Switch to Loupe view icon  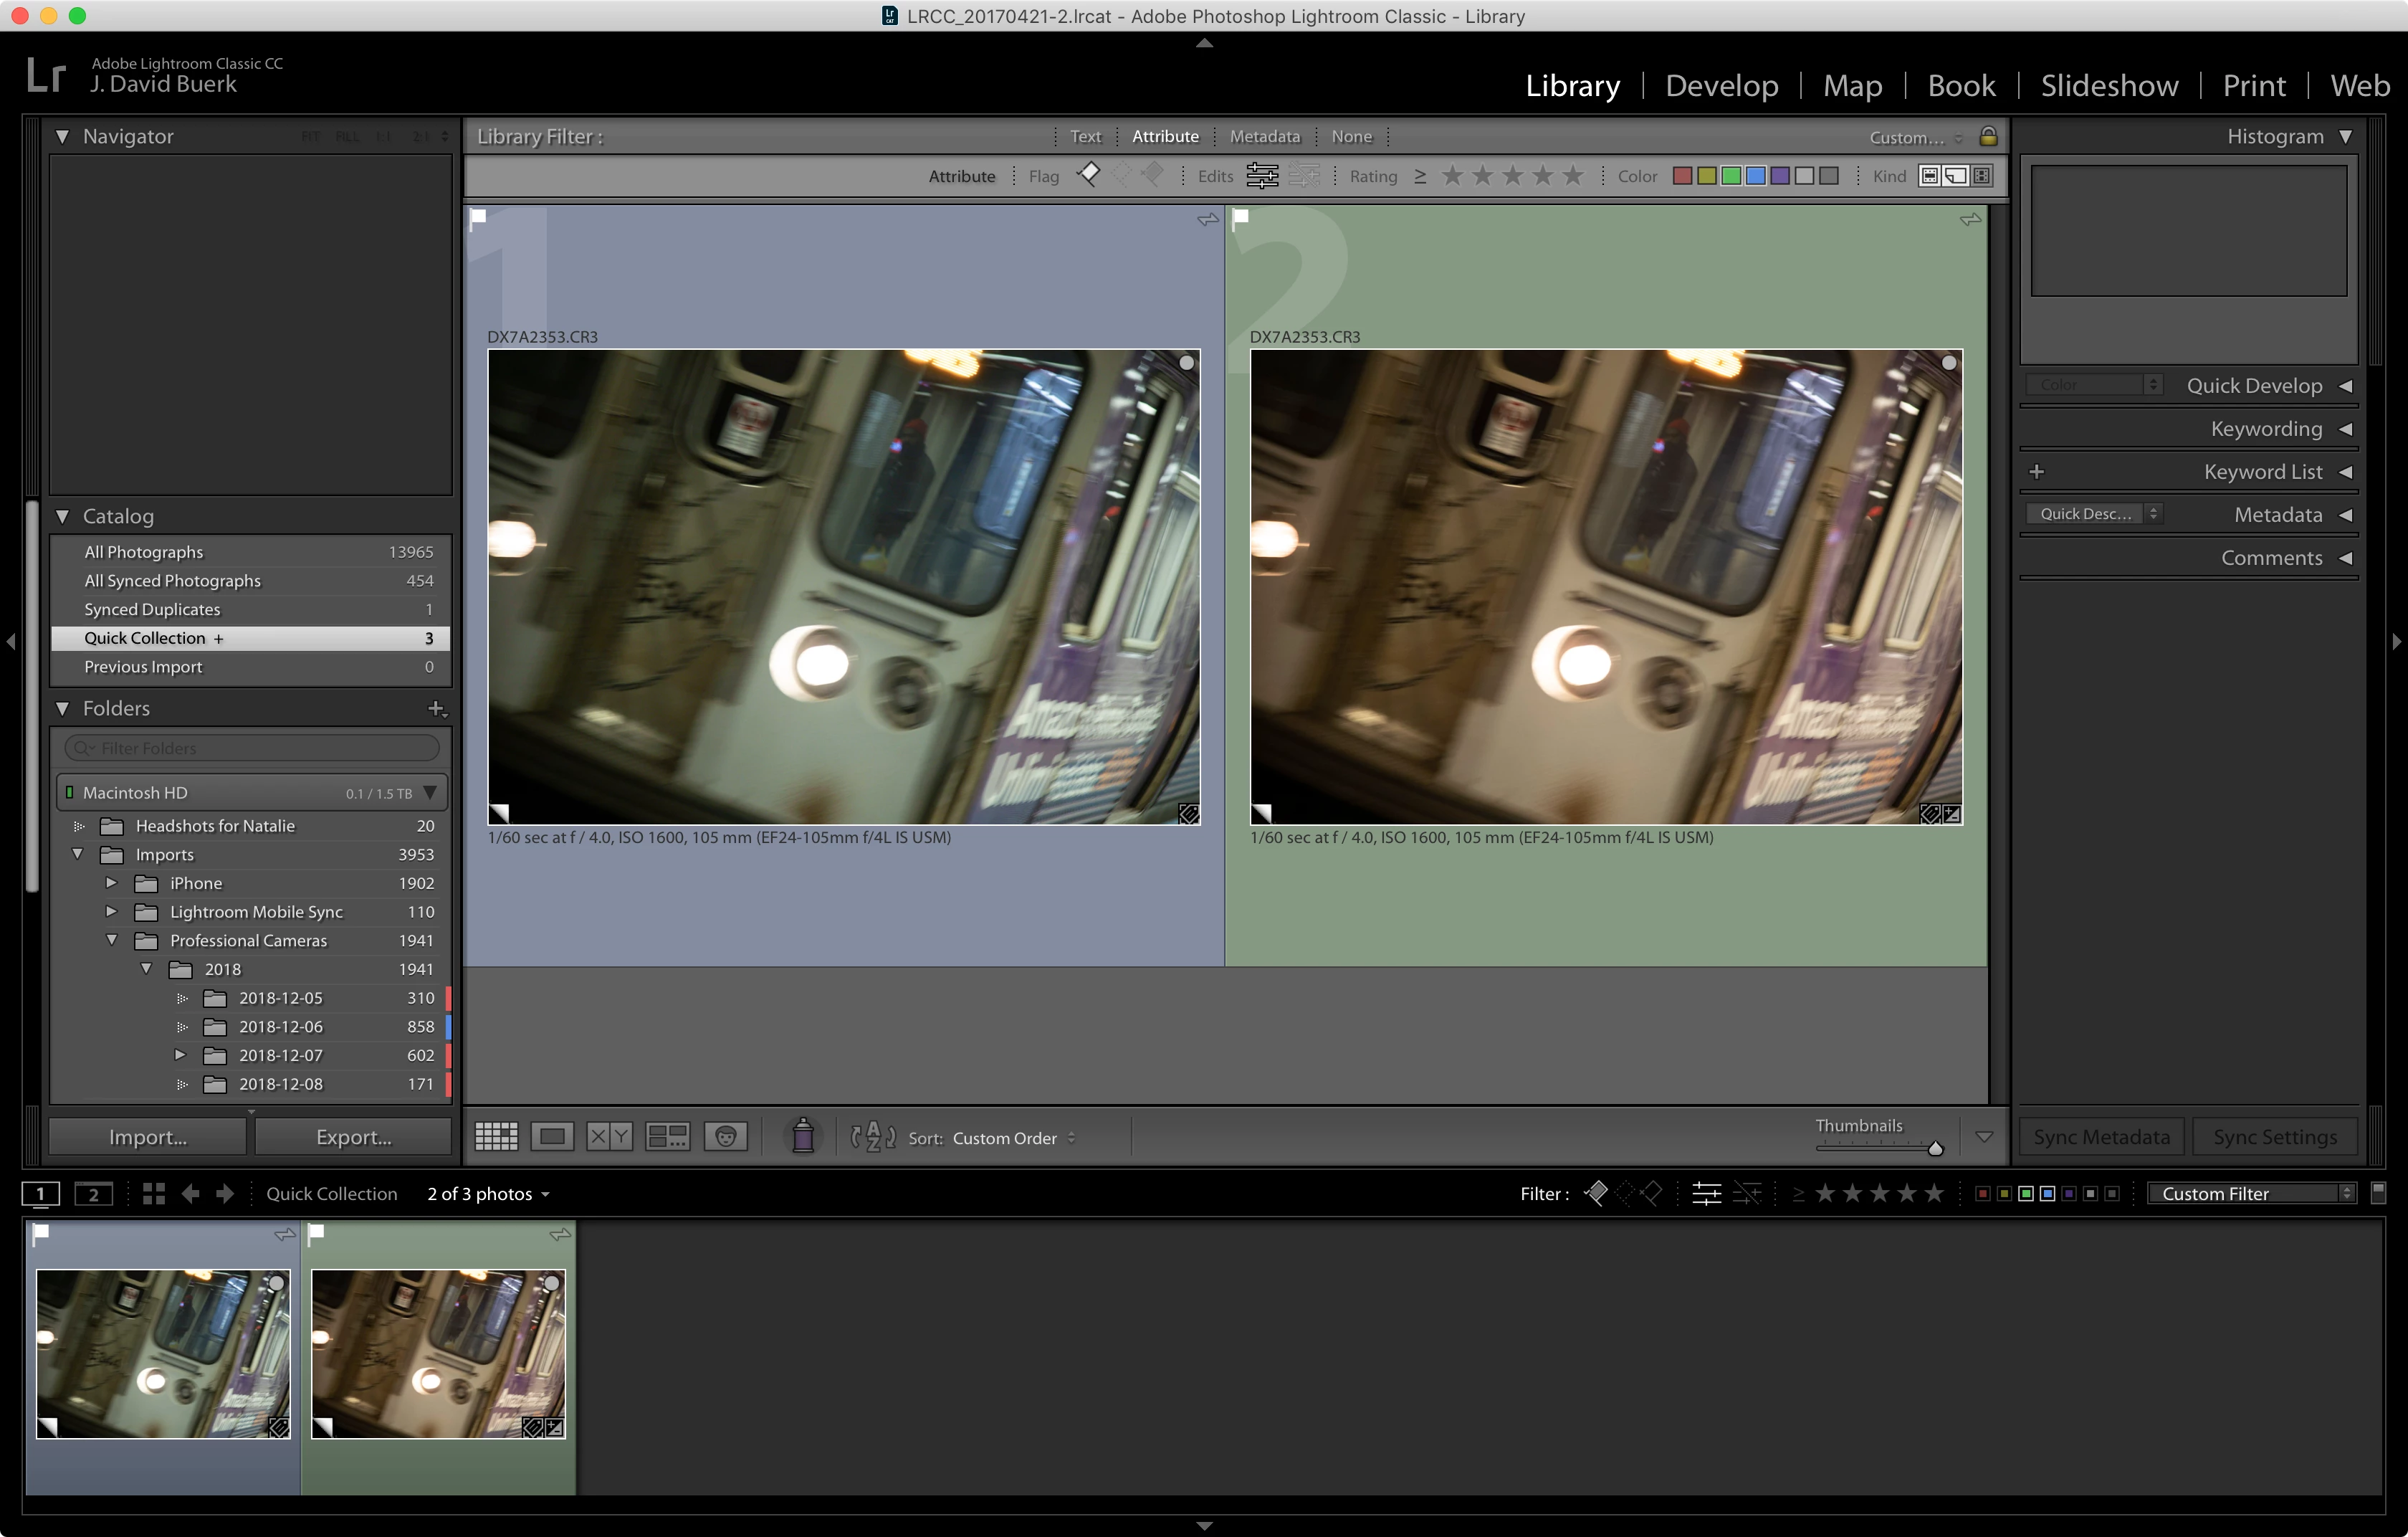click(x=552, y=1137)
